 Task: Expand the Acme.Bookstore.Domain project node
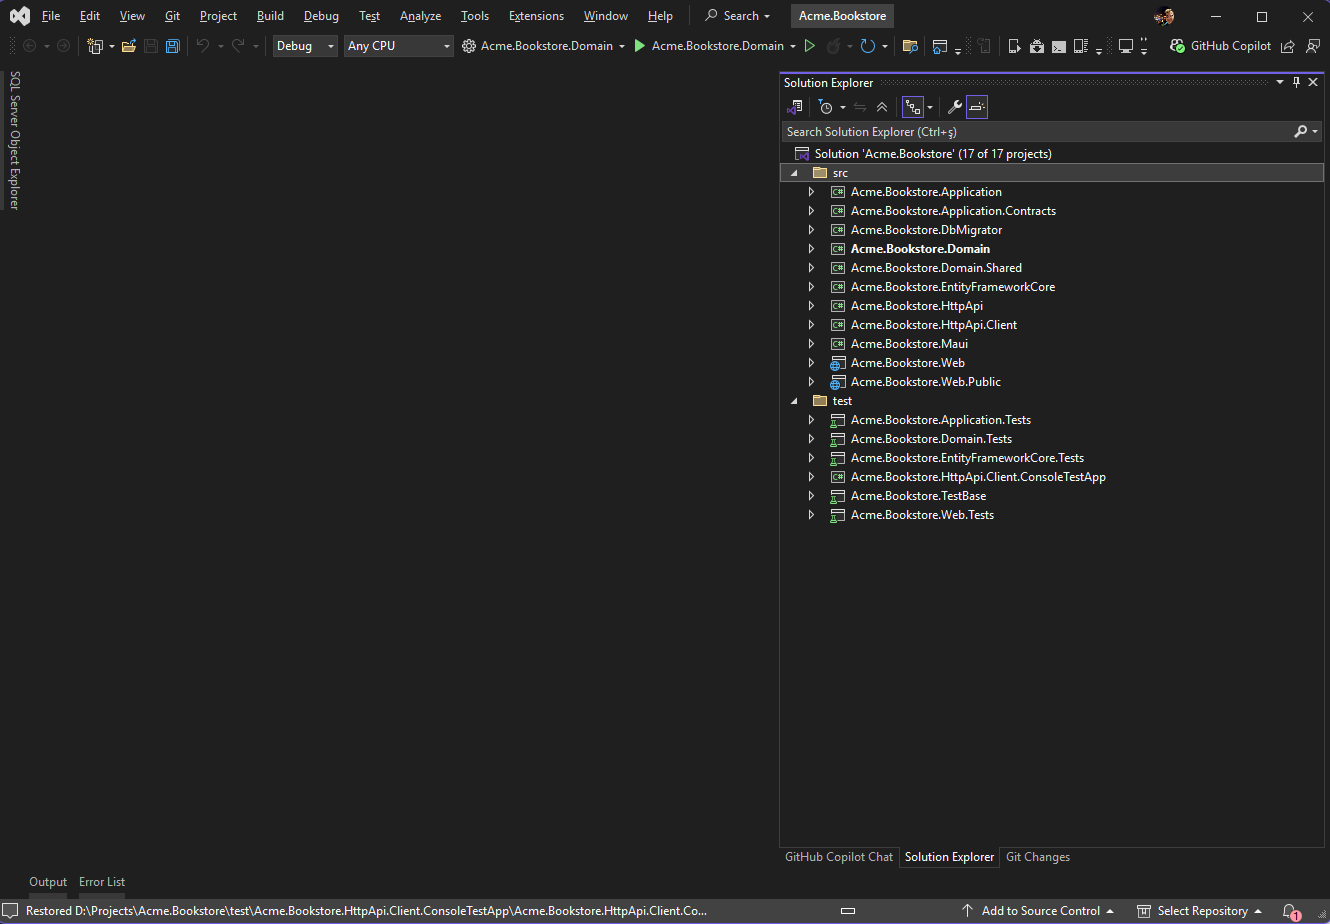[x=811, y=248]
